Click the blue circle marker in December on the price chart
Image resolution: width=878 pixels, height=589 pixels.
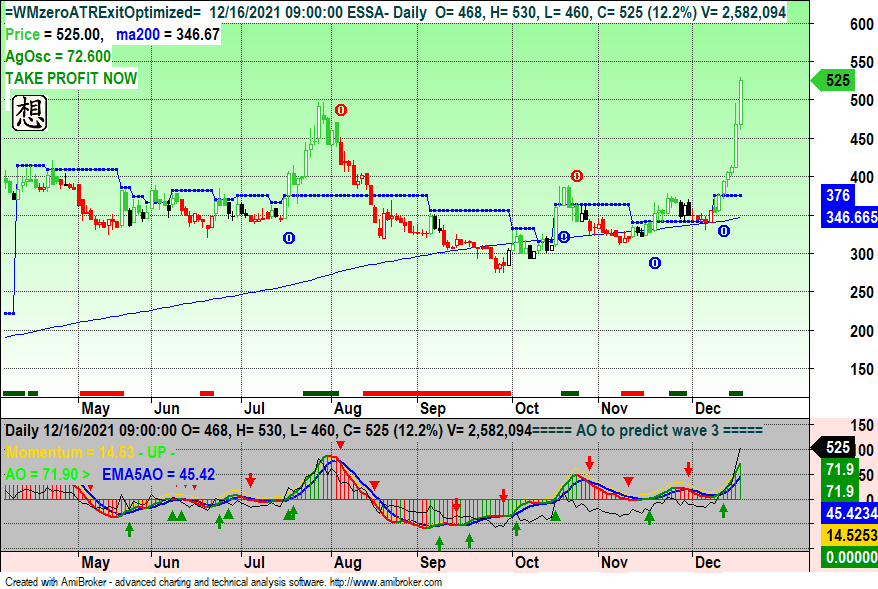(723, 231)
